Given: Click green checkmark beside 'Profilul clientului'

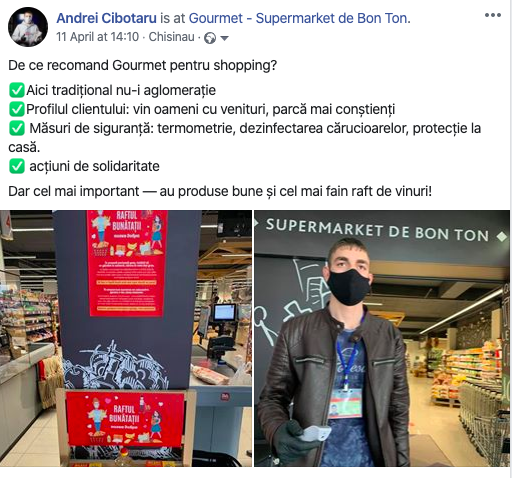Looking at the screenshot, I should click(x=17, y=109).
